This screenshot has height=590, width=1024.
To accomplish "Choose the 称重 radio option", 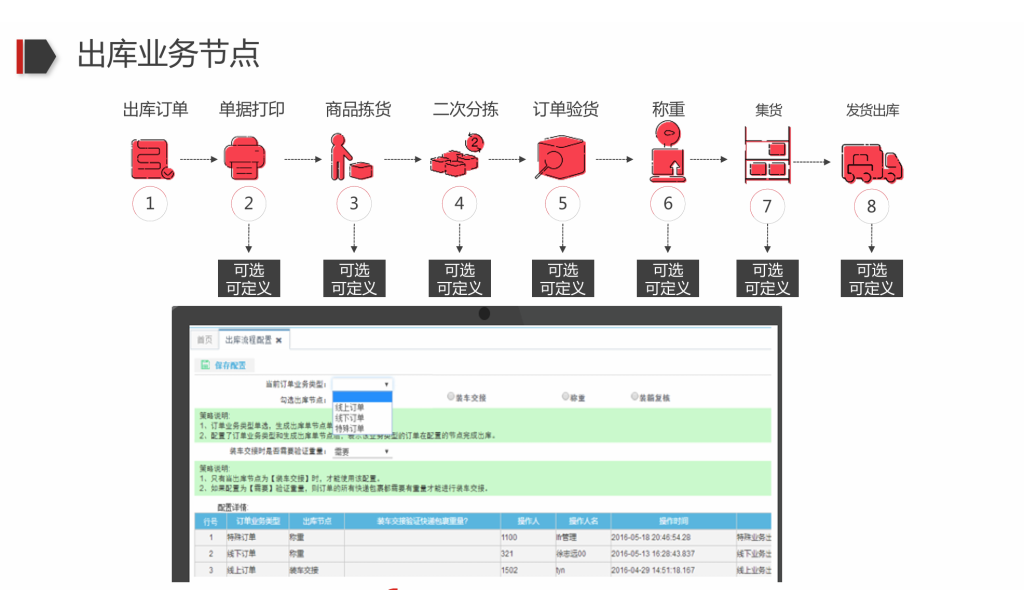I will [x=565, y=397].
